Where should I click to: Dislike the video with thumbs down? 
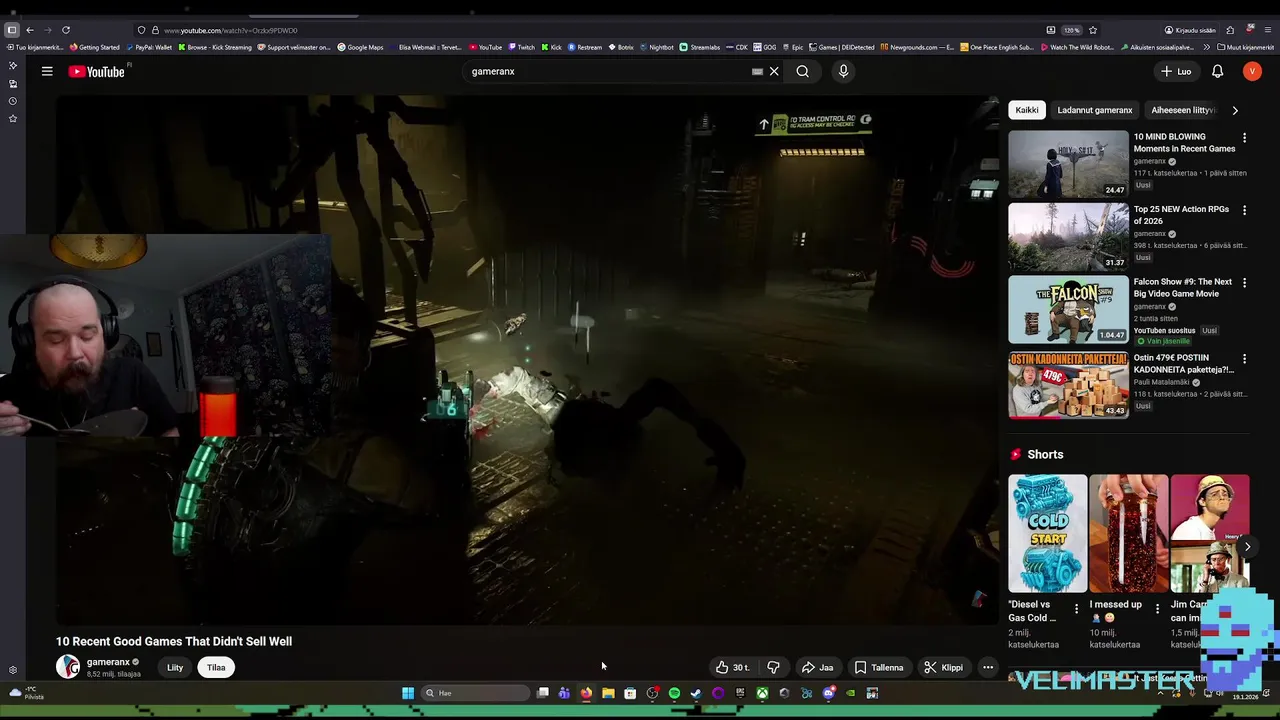[x=773, y=667]
